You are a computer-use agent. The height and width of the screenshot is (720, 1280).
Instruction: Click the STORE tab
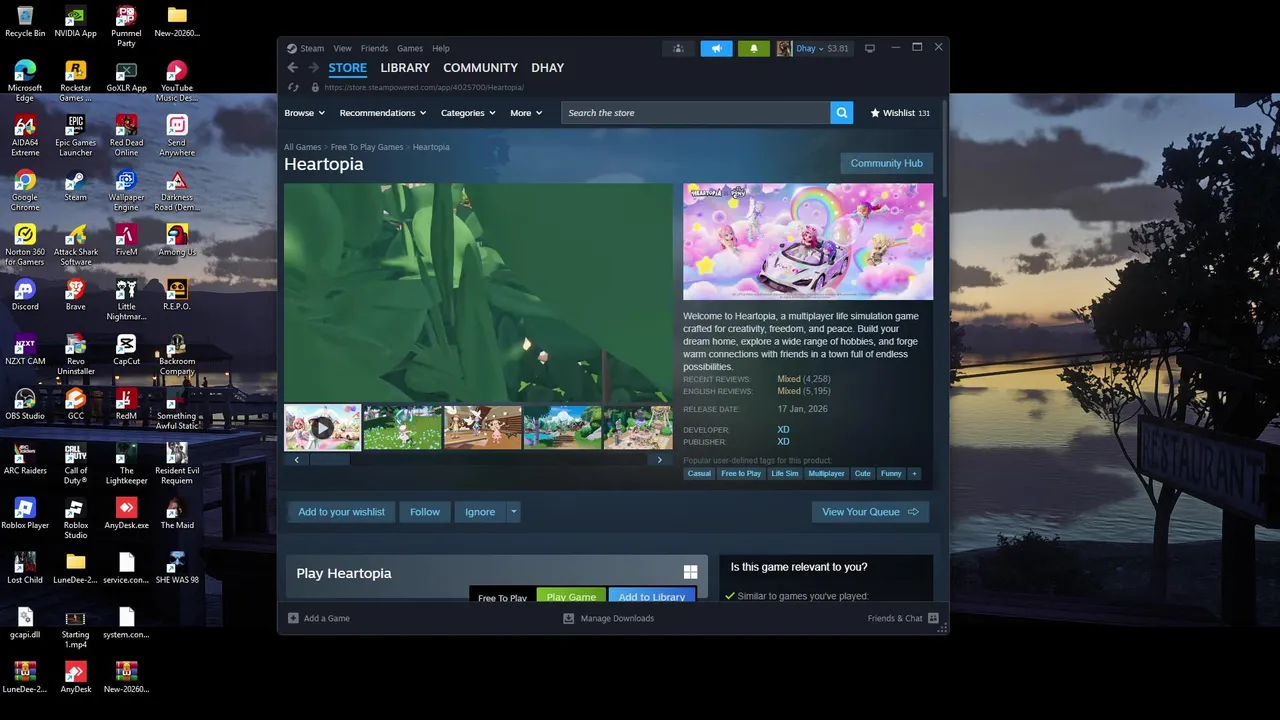click(348, 68)
